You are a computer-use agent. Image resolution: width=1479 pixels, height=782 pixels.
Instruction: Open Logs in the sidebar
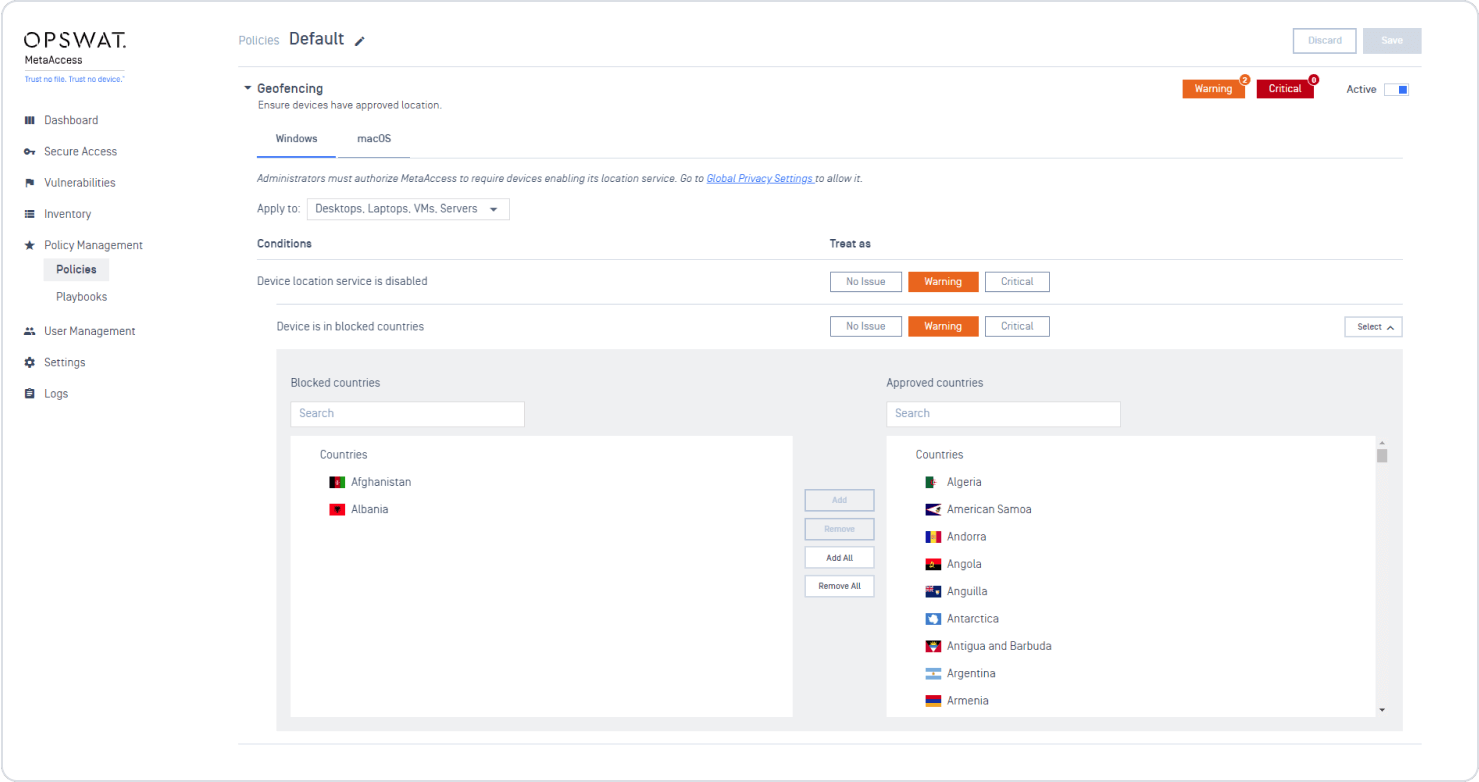(x=56, y=394)
